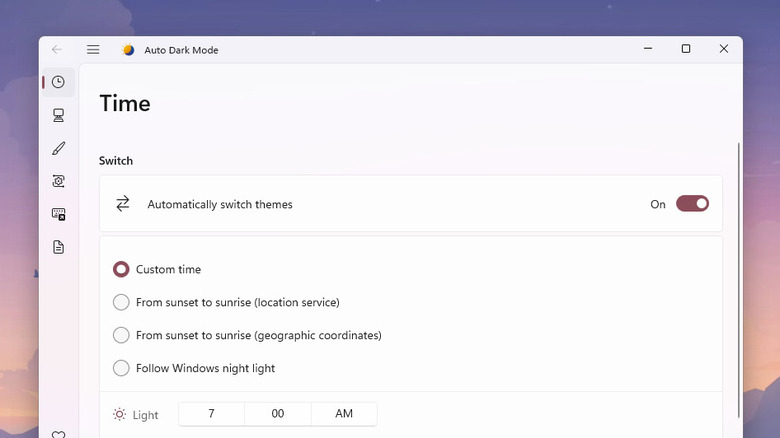The width and height of the screenshot is (780, 438).
Task: Click the vertical scrollbar on the right
Action: click(x=738, y=280)
